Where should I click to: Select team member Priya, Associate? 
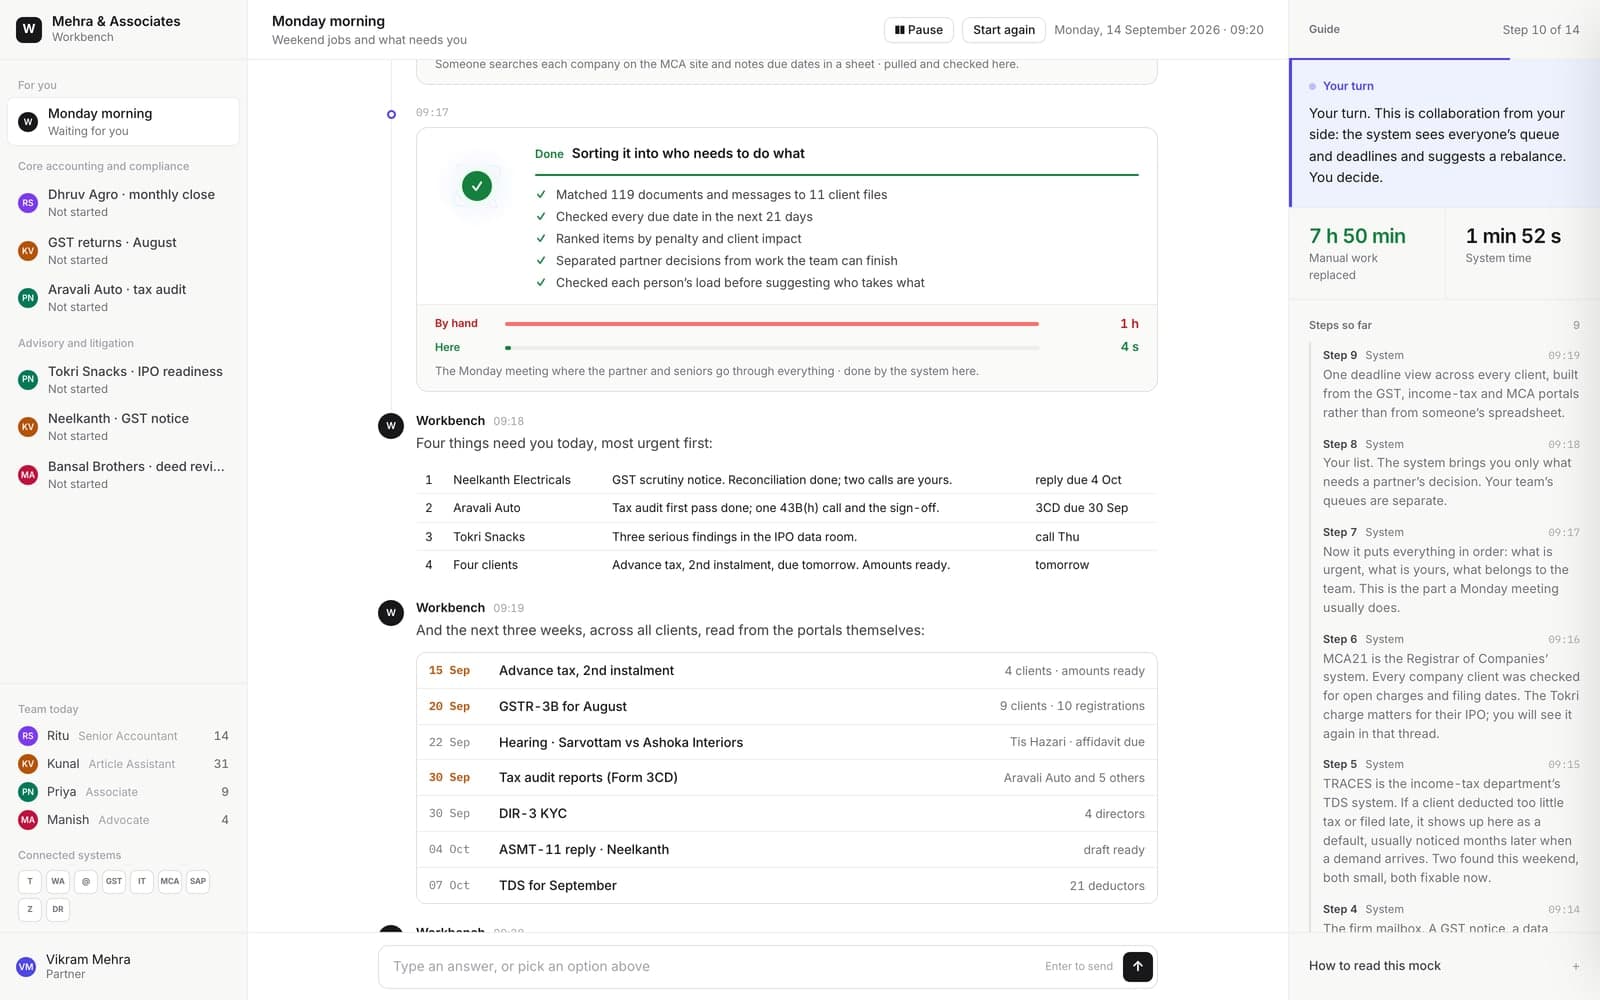pyautogui.click(x=123, y=792)
